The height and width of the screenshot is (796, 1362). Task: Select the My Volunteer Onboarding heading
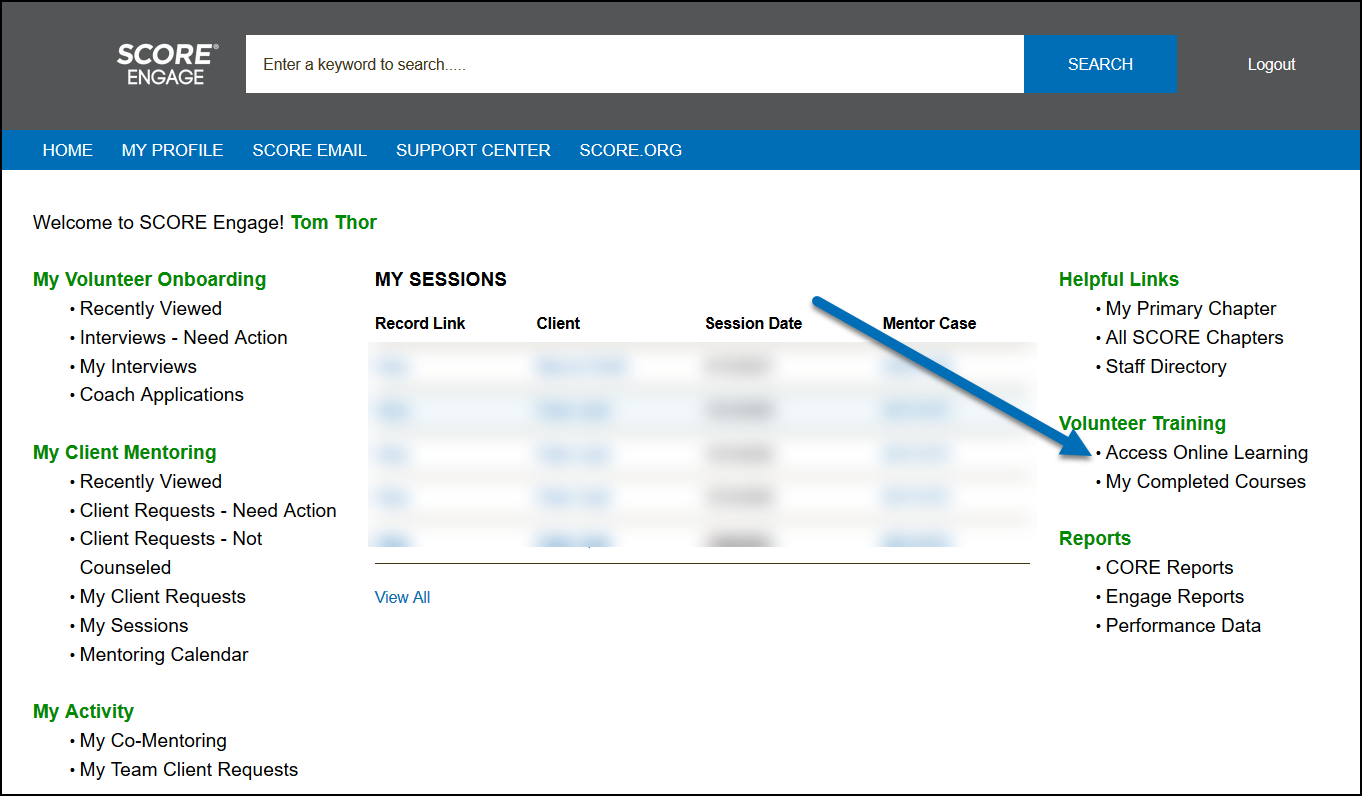point(150,279)
